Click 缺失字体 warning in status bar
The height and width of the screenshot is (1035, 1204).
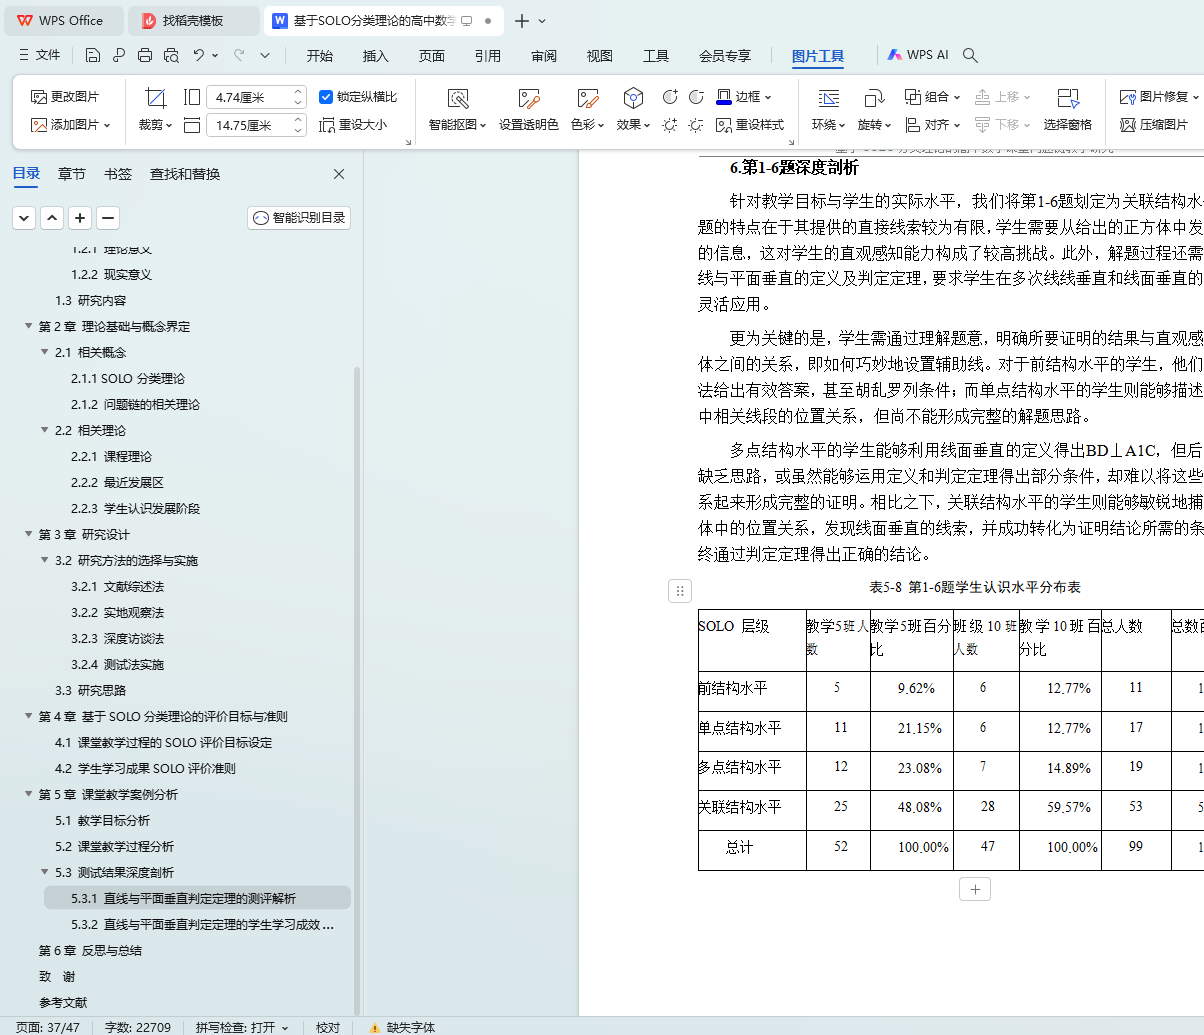tap(402, 1027)
